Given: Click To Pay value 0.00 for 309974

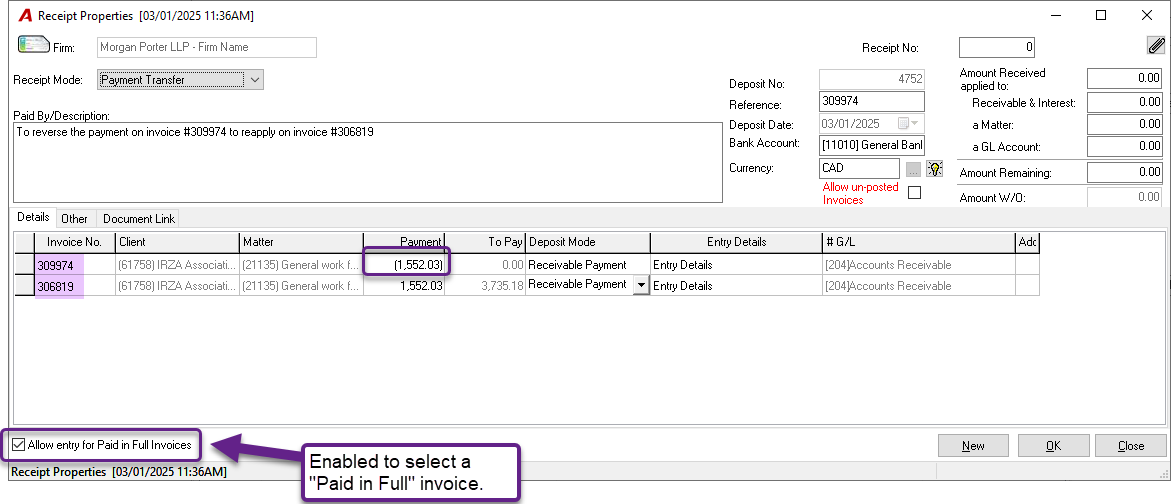Looking at the screenshot, I should (485, 265).
